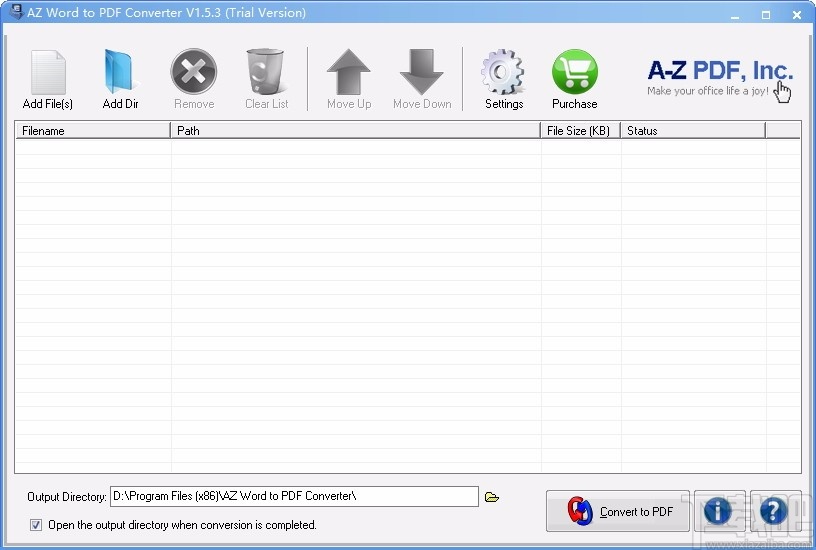
Task: Click the Move Down arrow icon
Action: 422,72
